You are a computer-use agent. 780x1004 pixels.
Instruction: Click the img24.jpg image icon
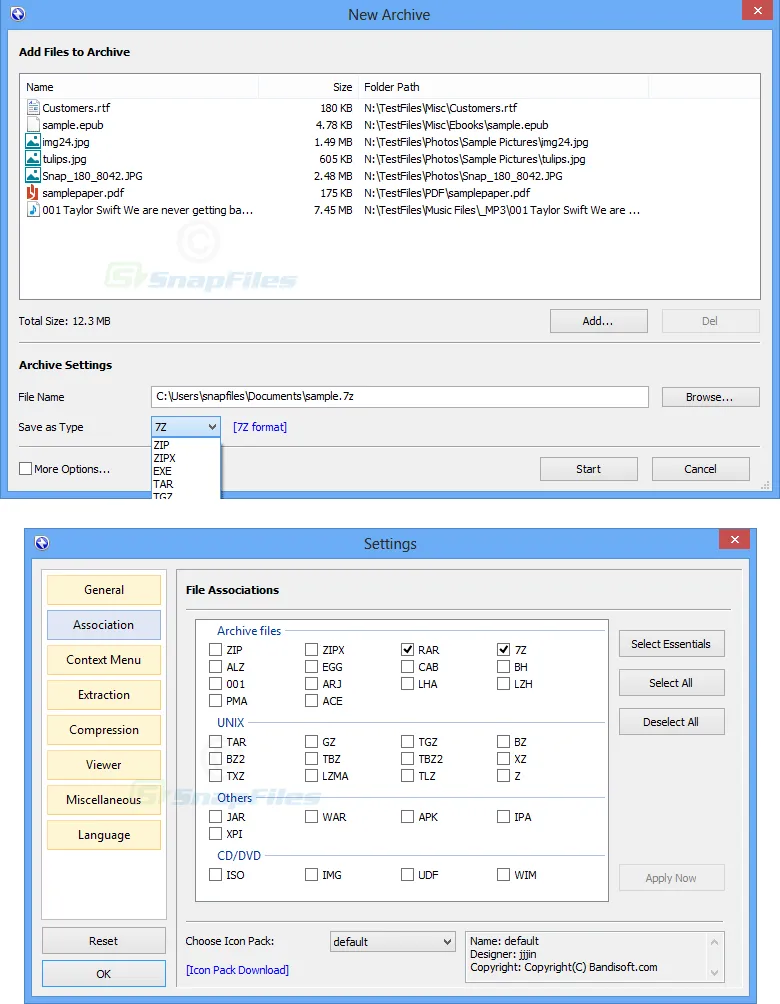click(33, 142)
